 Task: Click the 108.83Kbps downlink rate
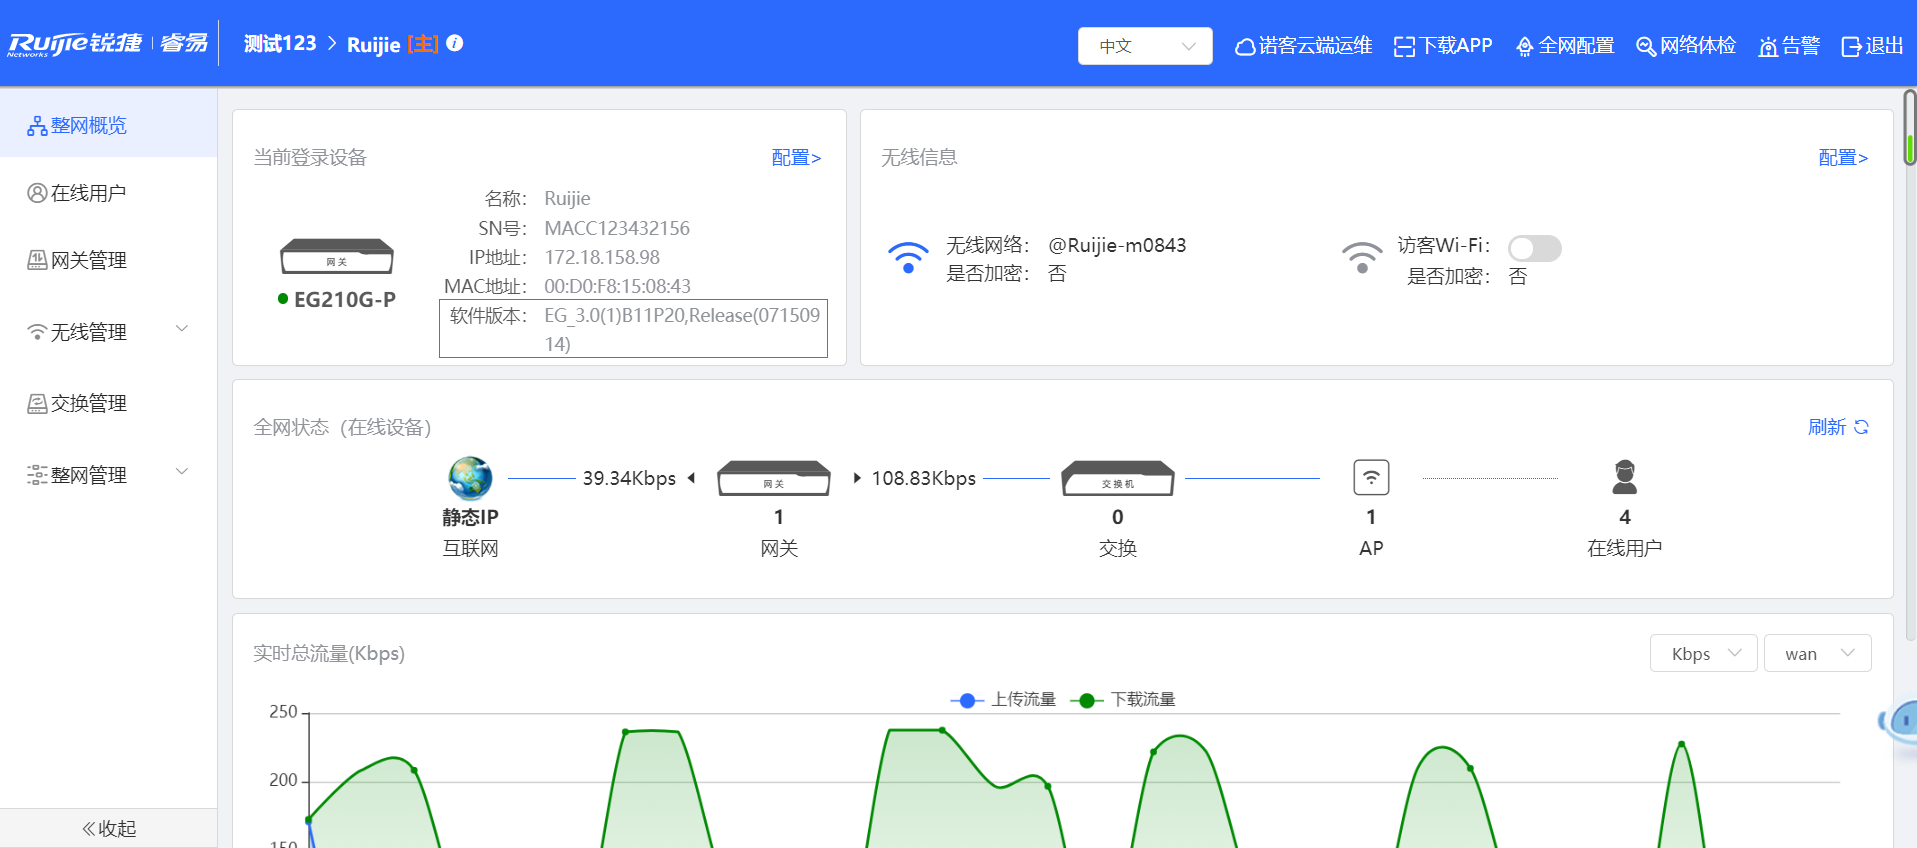click(x=924, y=478)
